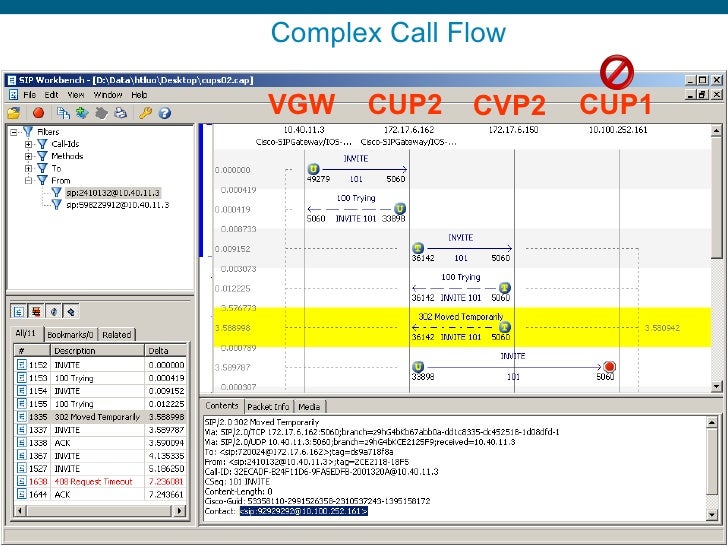
Task: Switch to the Related tab
Action: (x=117, y=335)
